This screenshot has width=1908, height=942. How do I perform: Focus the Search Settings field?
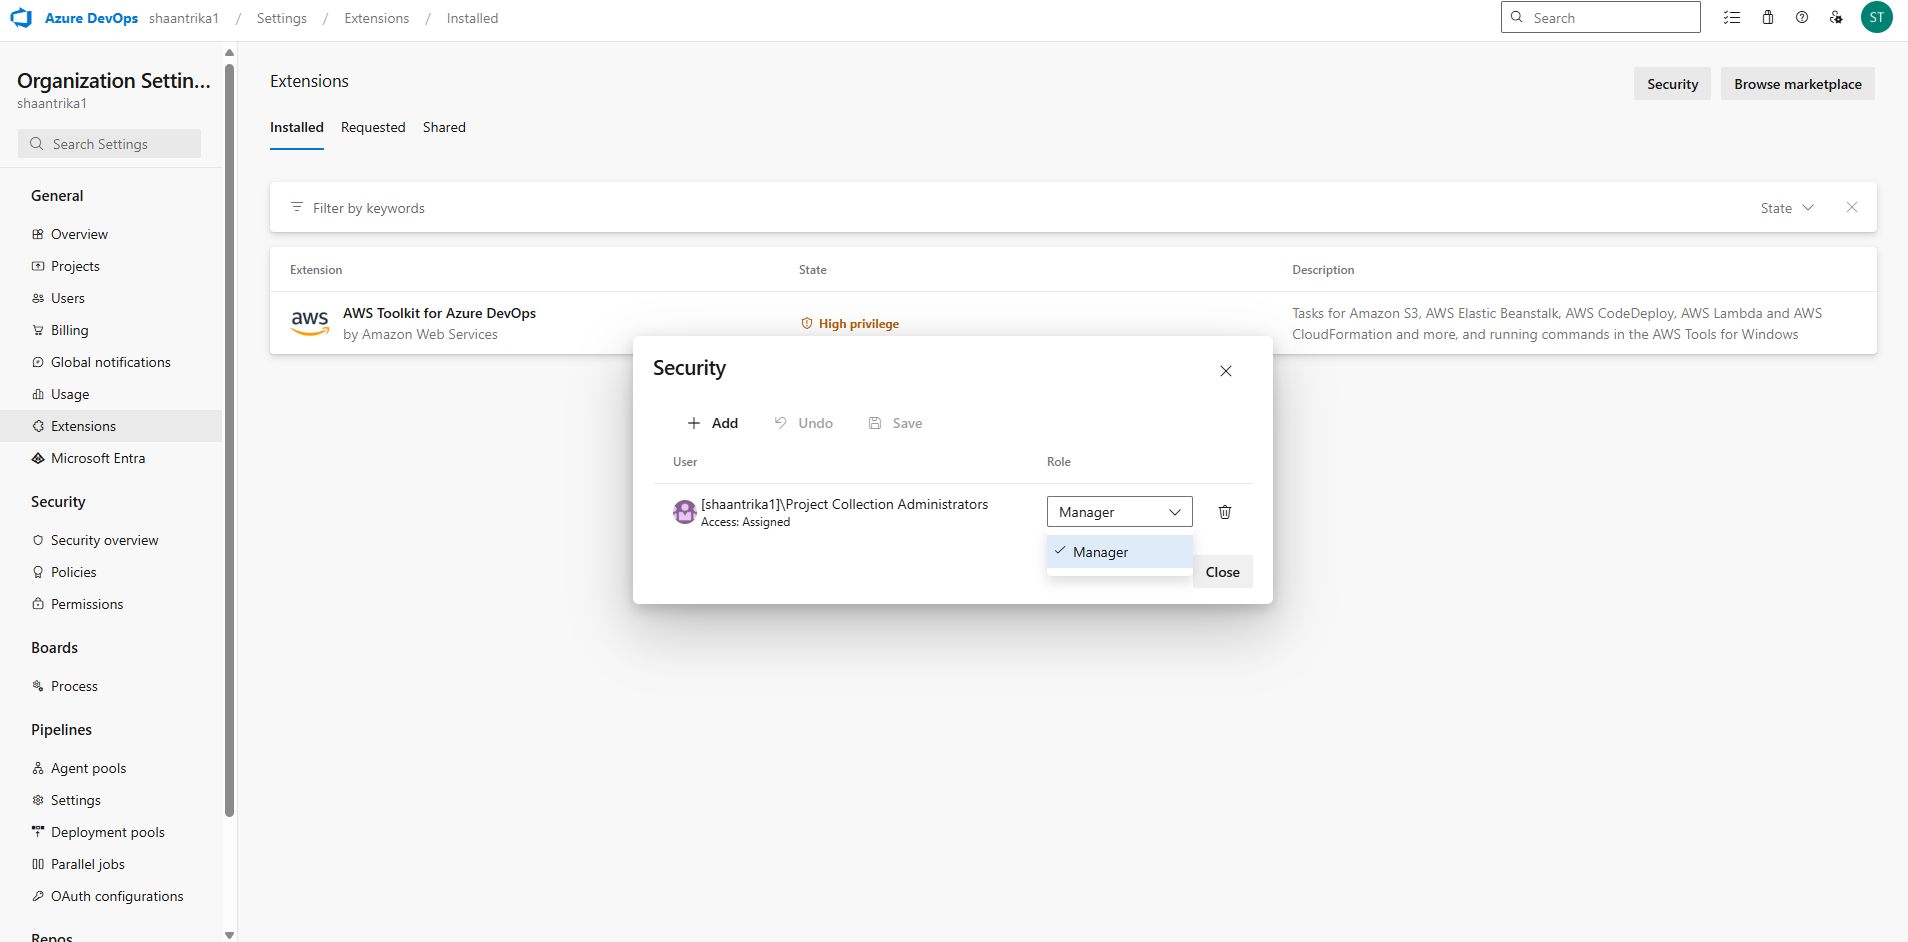point(109,144)
